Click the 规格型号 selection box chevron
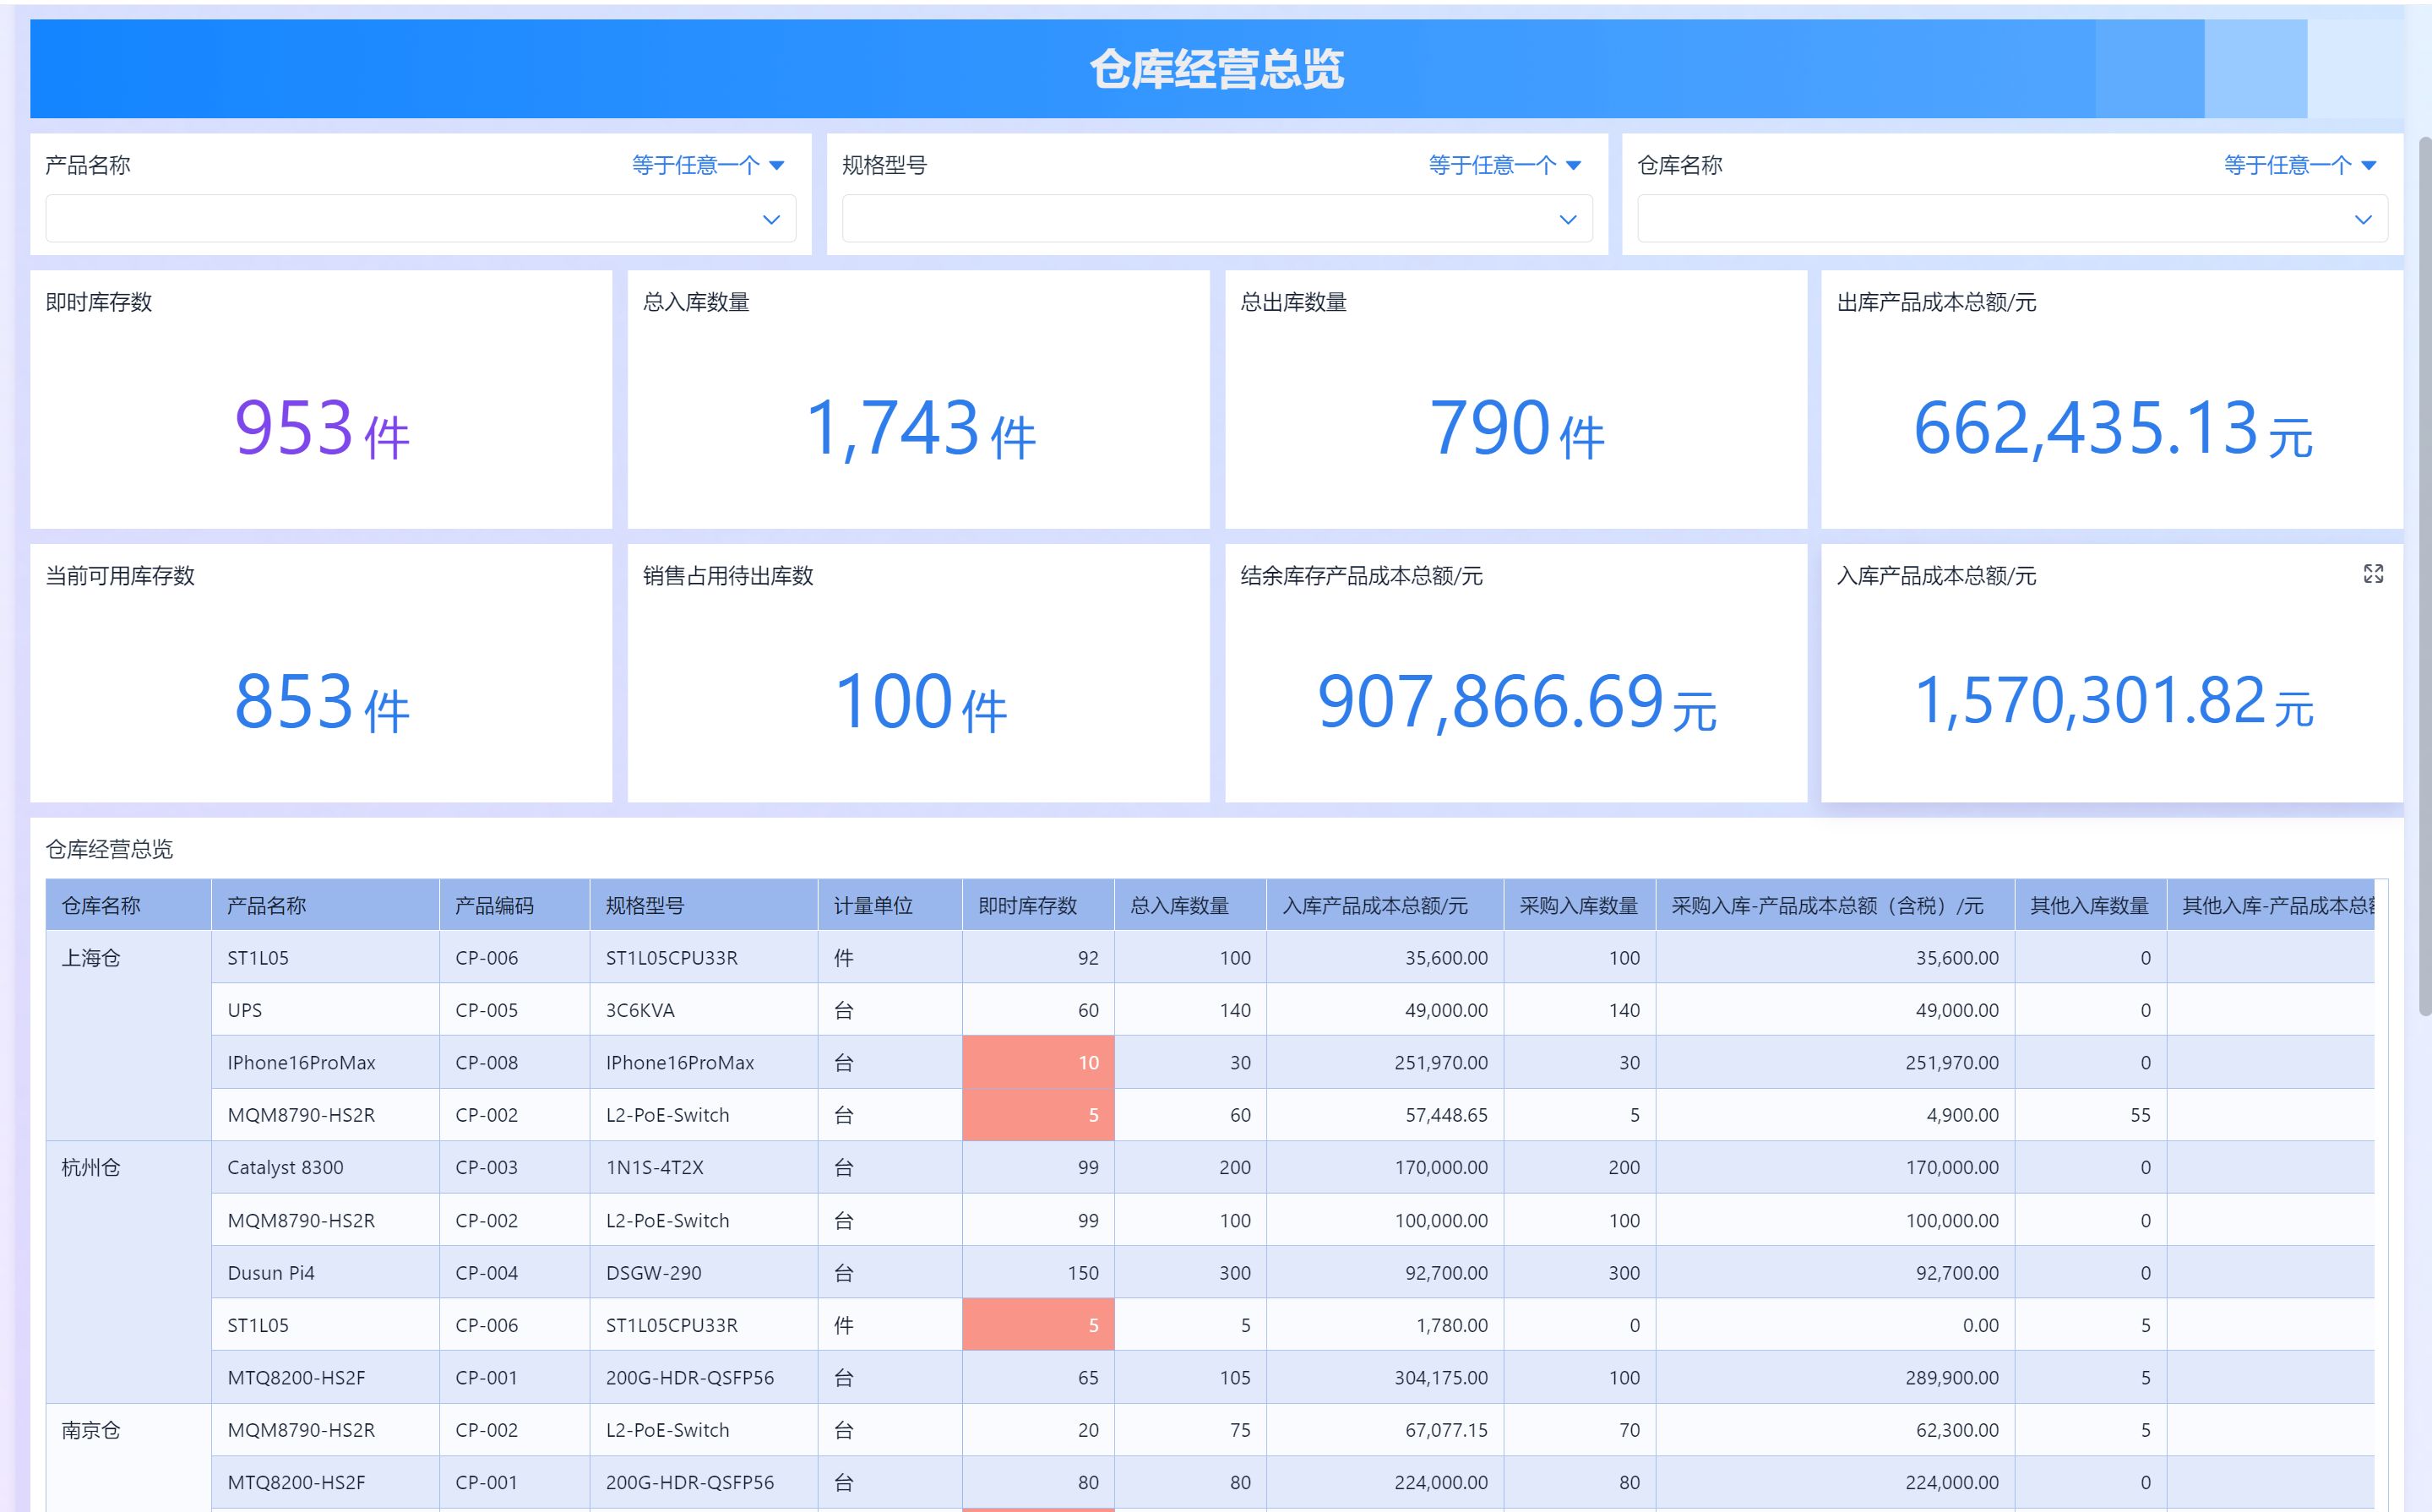 [x=1567, y=220]
